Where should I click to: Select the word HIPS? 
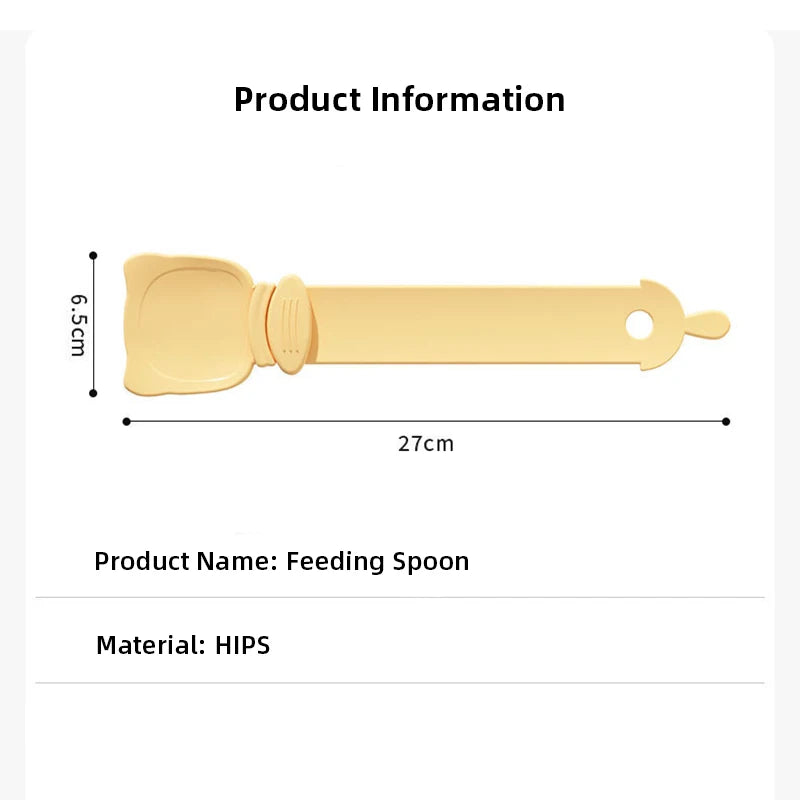pos(243,645)
